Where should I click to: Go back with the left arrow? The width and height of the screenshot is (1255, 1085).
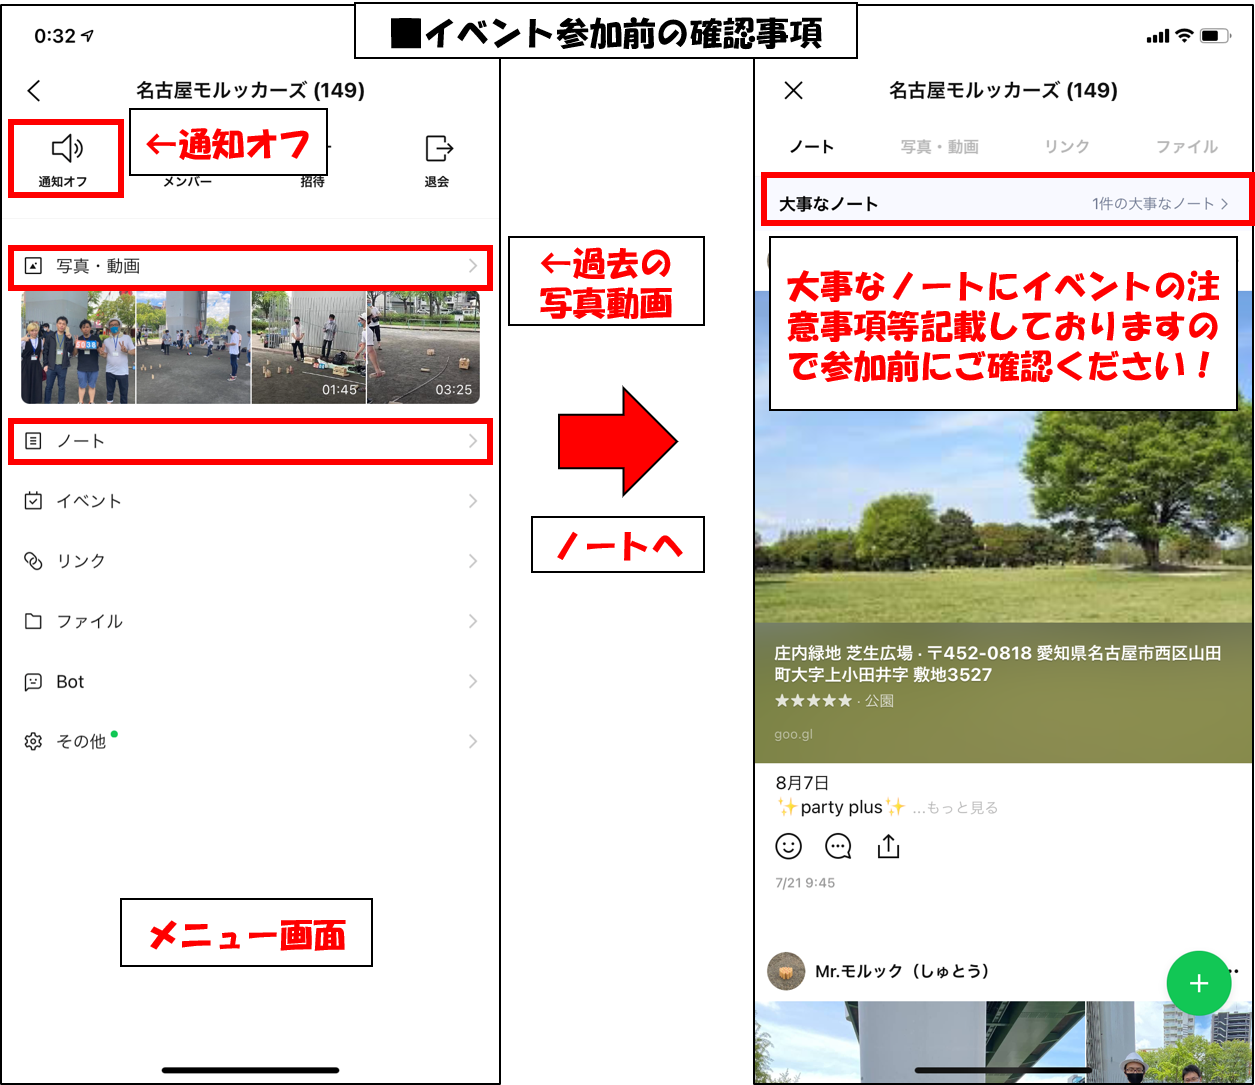[x=34, y=91]
